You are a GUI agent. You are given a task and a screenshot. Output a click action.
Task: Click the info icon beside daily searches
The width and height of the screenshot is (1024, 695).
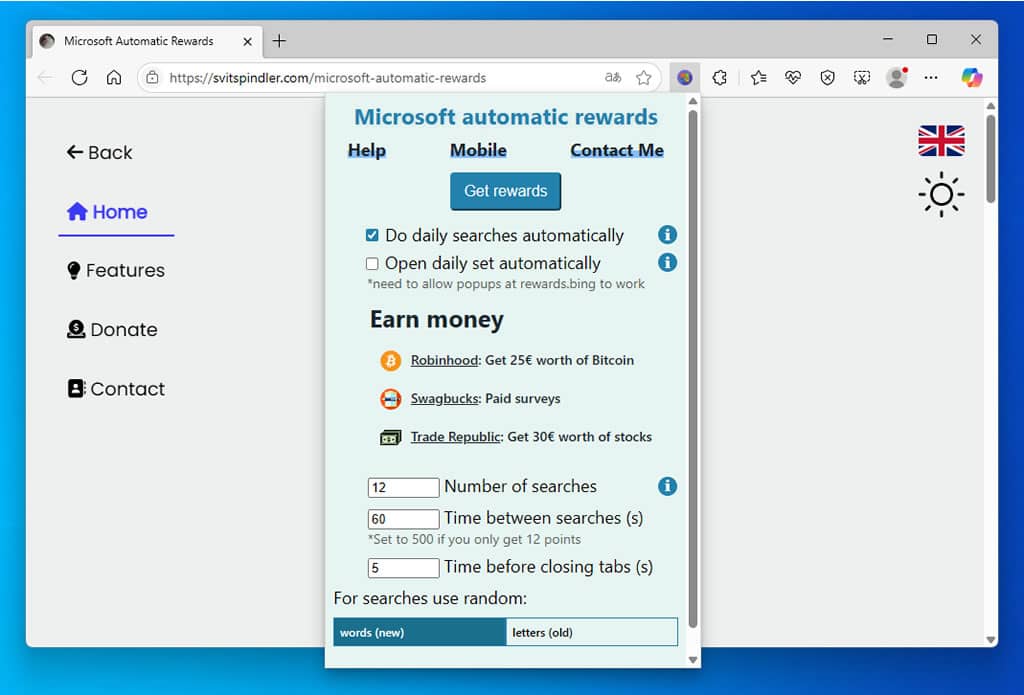[x=668, y=235]
